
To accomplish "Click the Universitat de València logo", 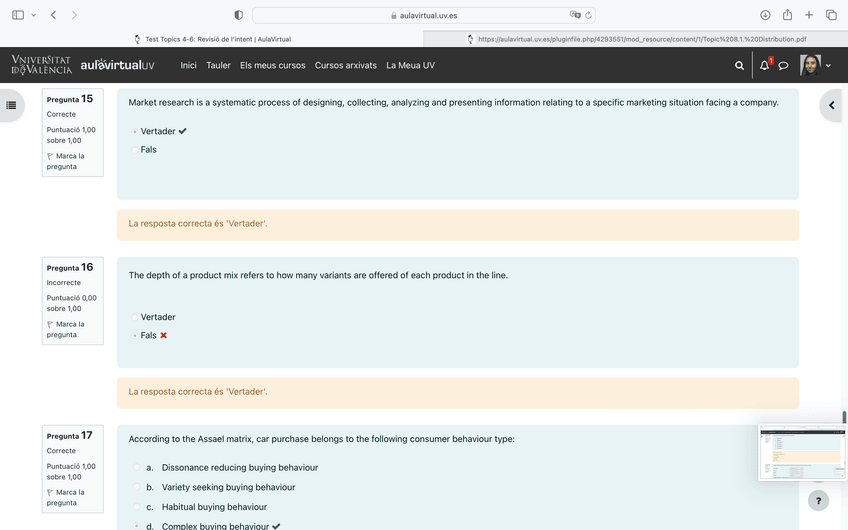I will pos(41,65).
